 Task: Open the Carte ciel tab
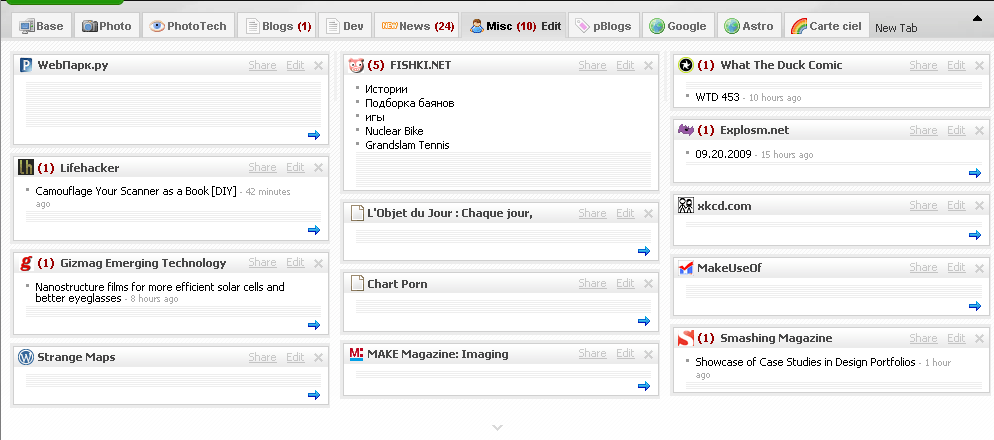[827, 26]
